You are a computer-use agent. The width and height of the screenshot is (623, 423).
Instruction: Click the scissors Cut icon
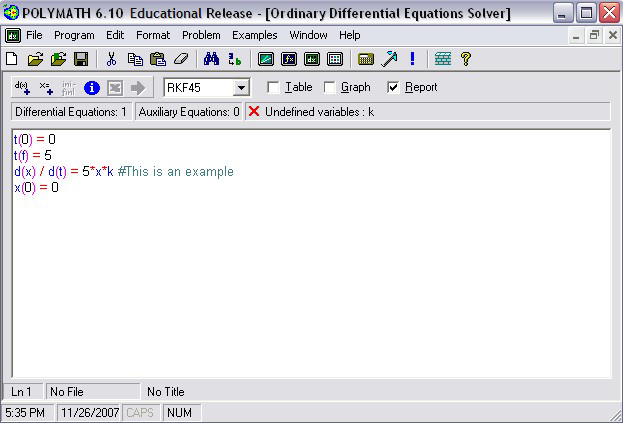pos(112,59)
